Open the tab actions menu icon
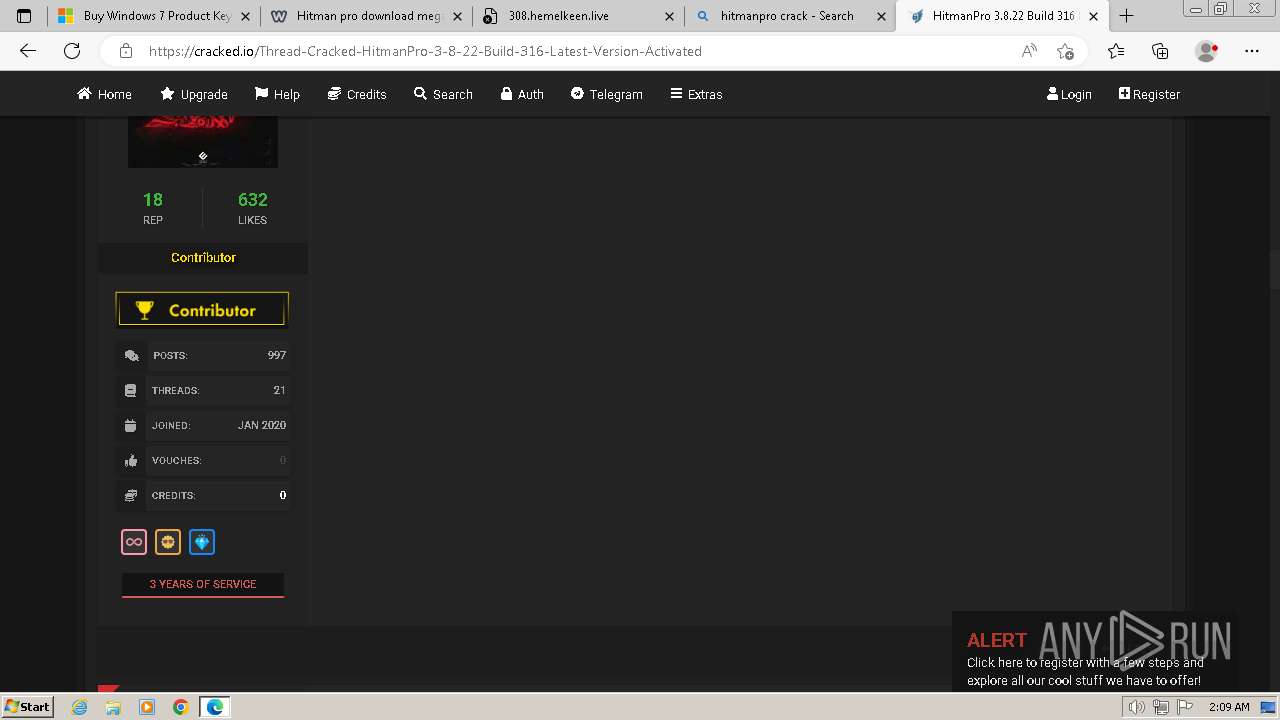This screenshot has height=720, width=1280. point(24,16)
